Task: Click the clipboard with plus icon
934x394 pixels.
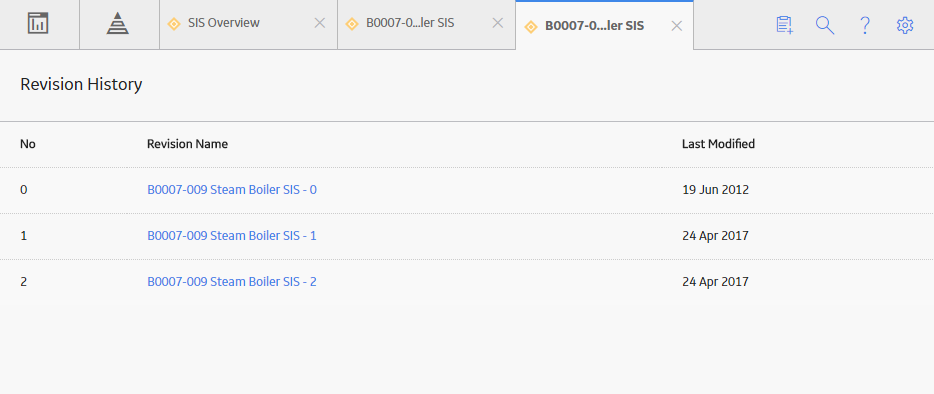Action: pos(784,25)
